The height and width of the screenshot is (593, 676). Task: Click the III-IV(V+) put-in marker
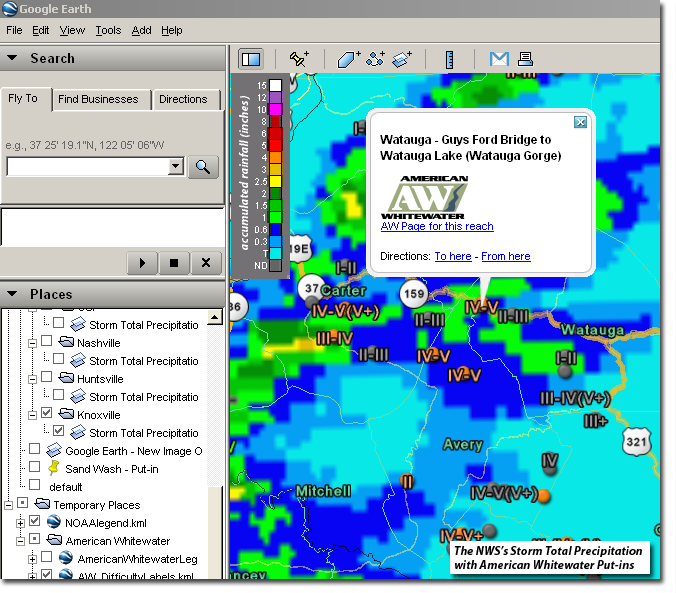point(575,398)
